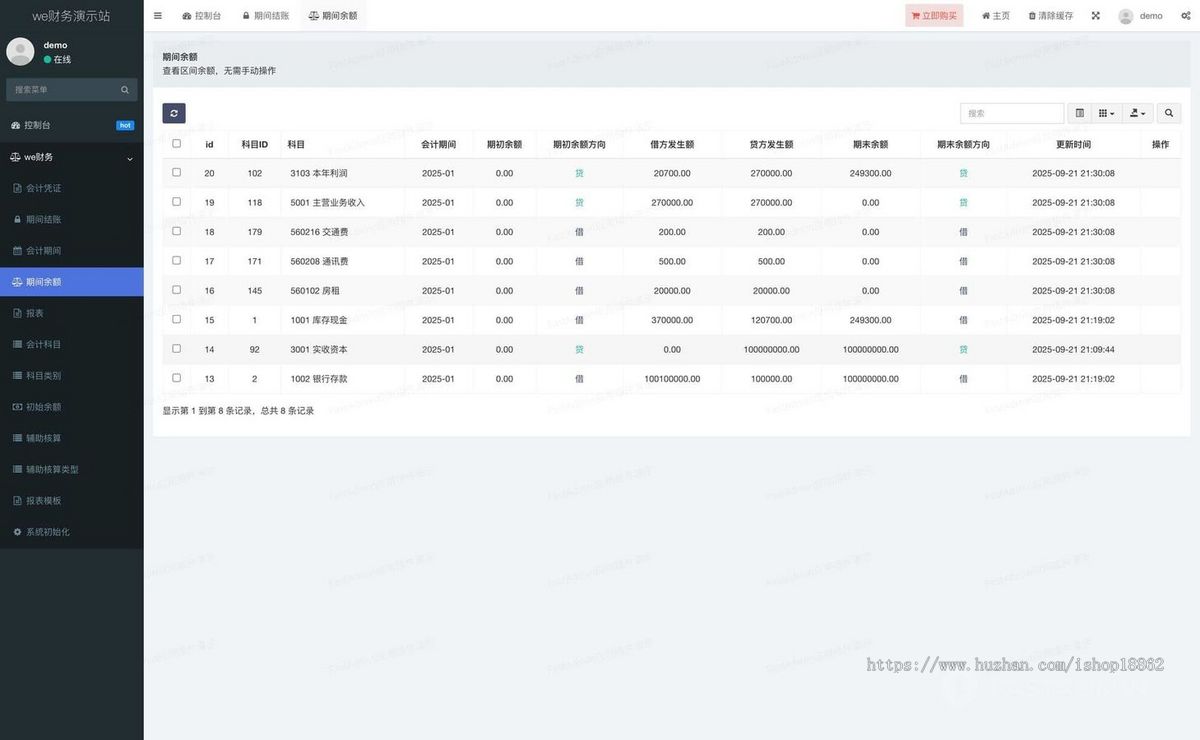Switch to the 期间结账 tab
Screen dimensions: 1200x740
coord(266,16)
